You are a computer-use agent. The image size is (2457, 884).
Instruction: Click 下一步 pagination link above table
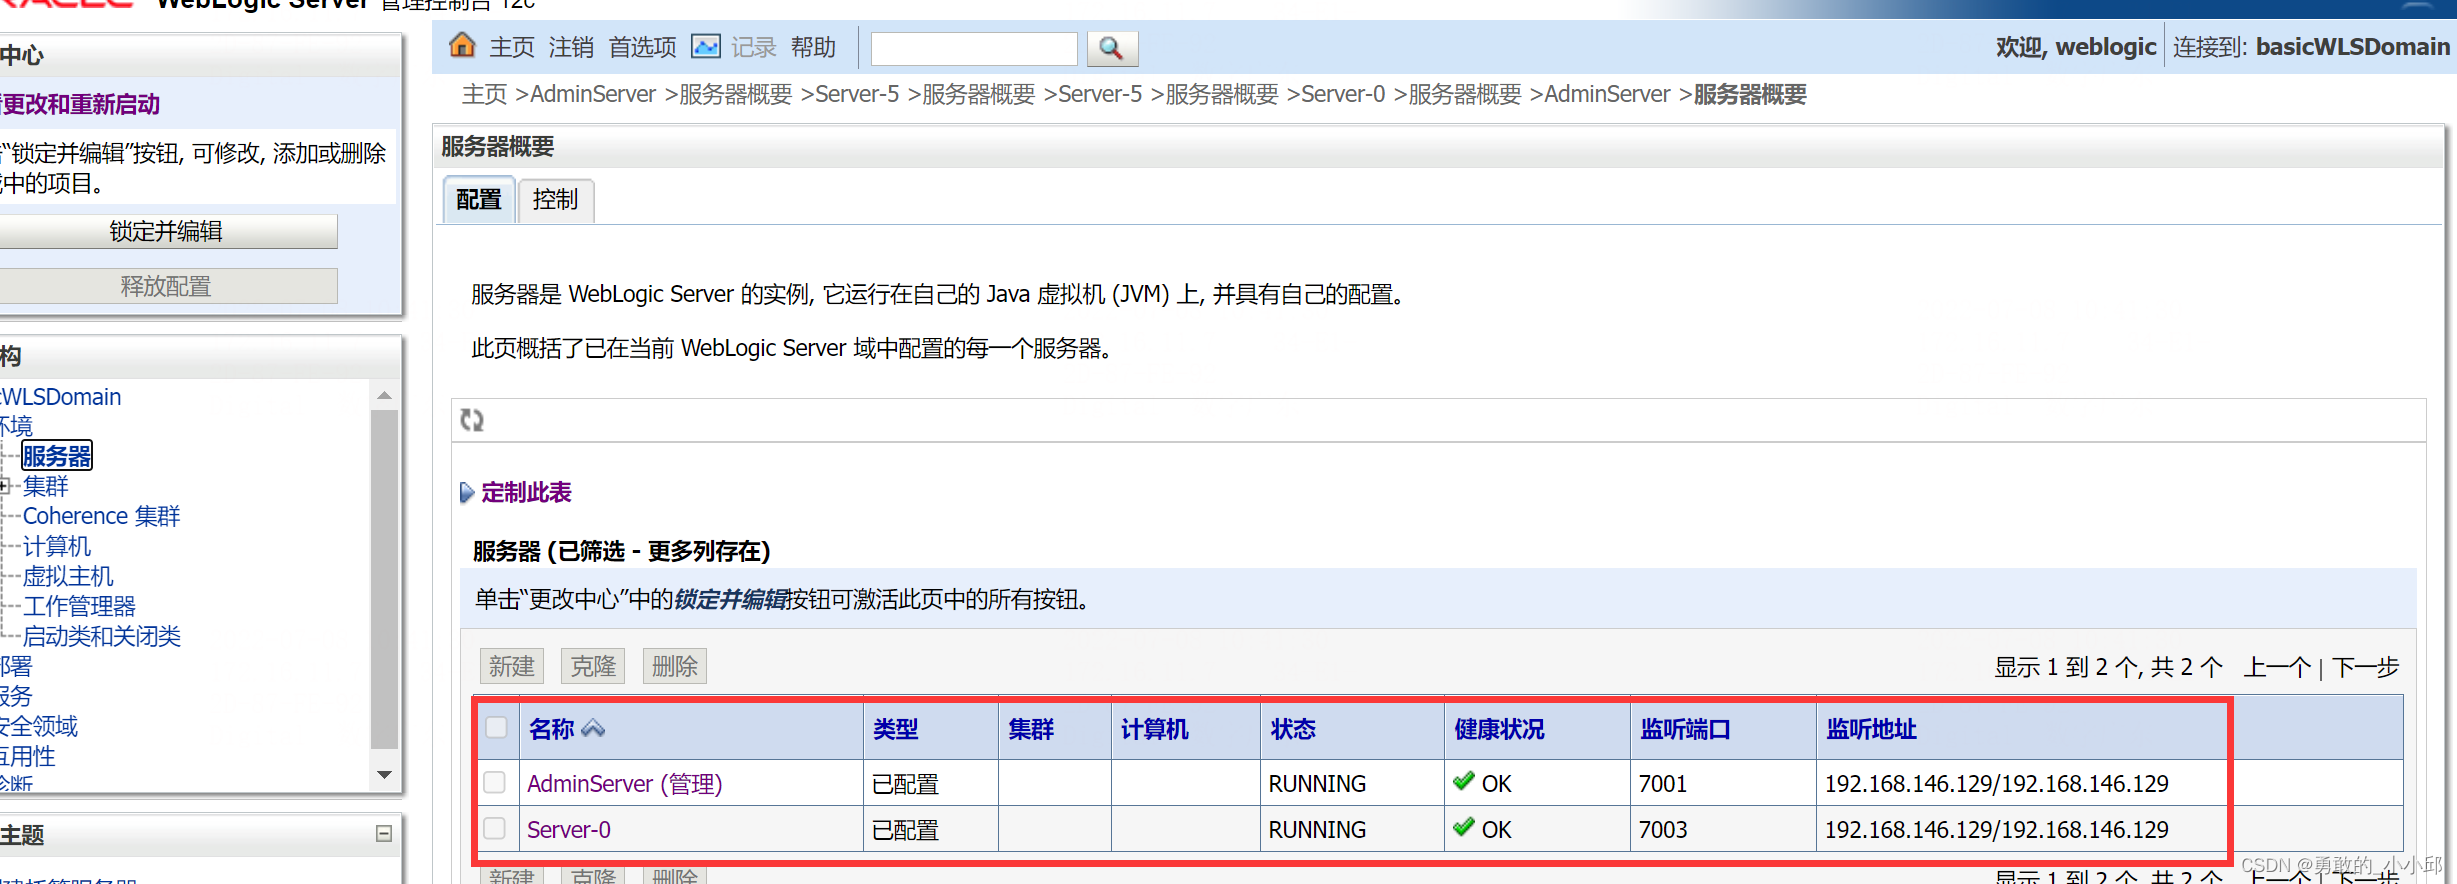tap(2365, 667)
